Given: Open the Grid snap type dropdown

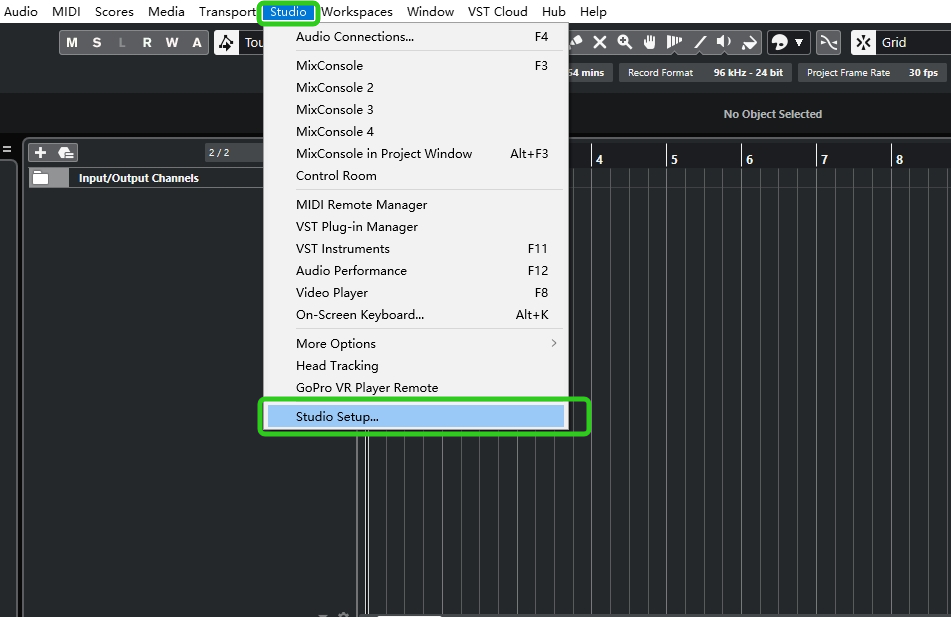Looking at the screenshot, I should [913, 42].
